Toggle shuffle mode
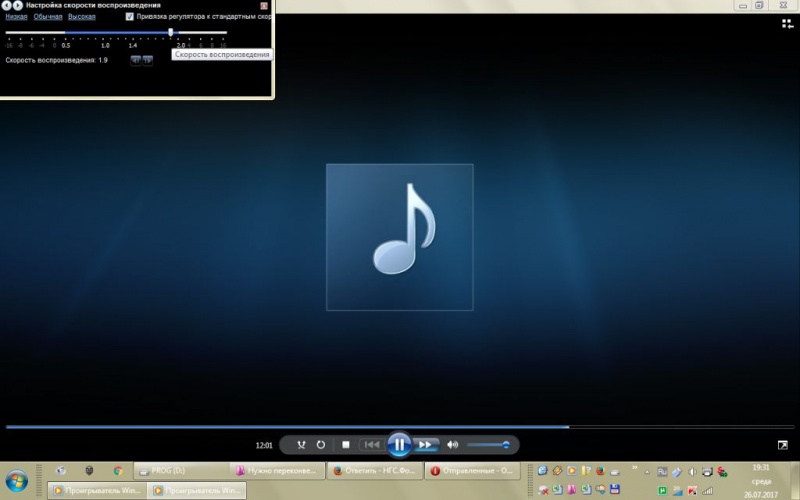This screenshot has width=800, height=500. click(301, 444)
